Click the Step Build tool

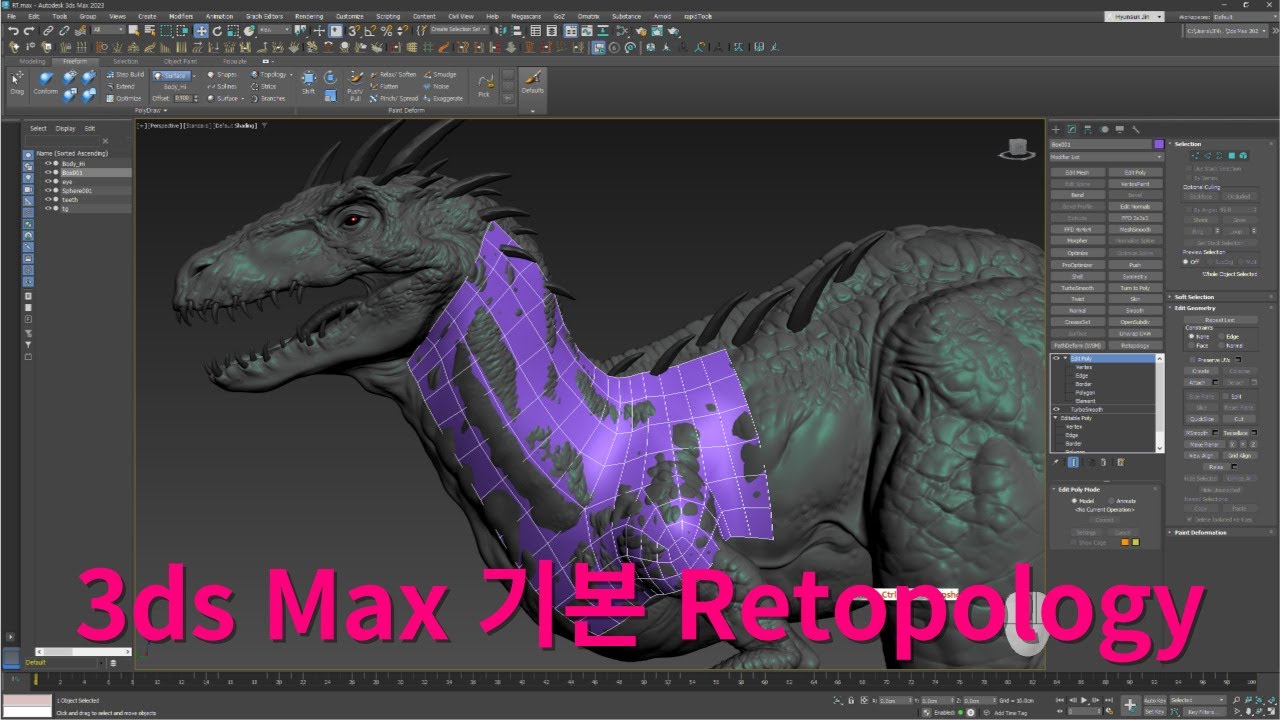(x=126, y=75)
